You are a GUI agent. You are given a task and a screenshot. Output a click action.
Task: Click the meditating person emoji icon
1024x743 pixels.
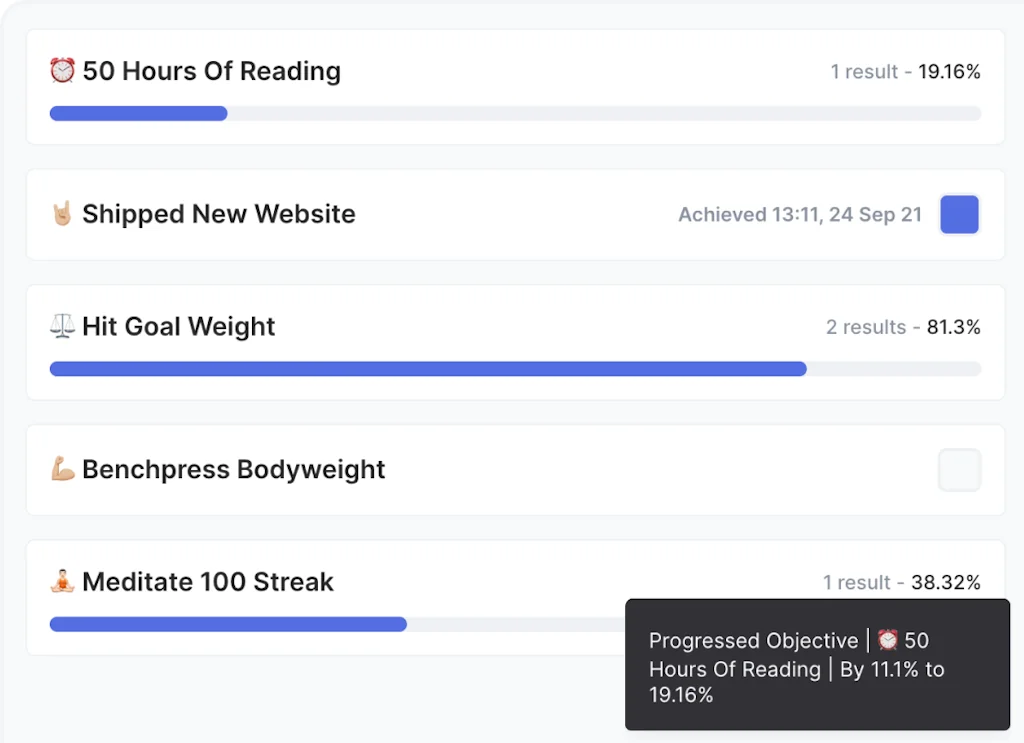point(62,582)
